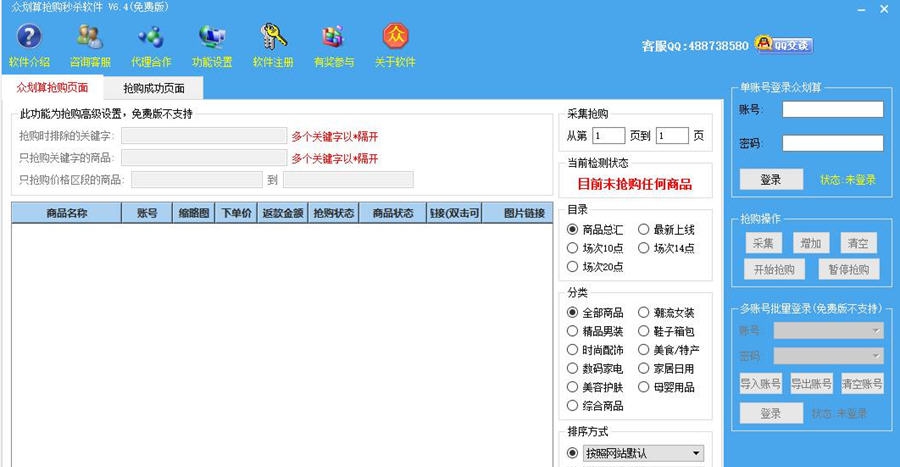The image size is (900, 467).
Task: Click the 关于软件 about icon
Action: click(395, 36)
